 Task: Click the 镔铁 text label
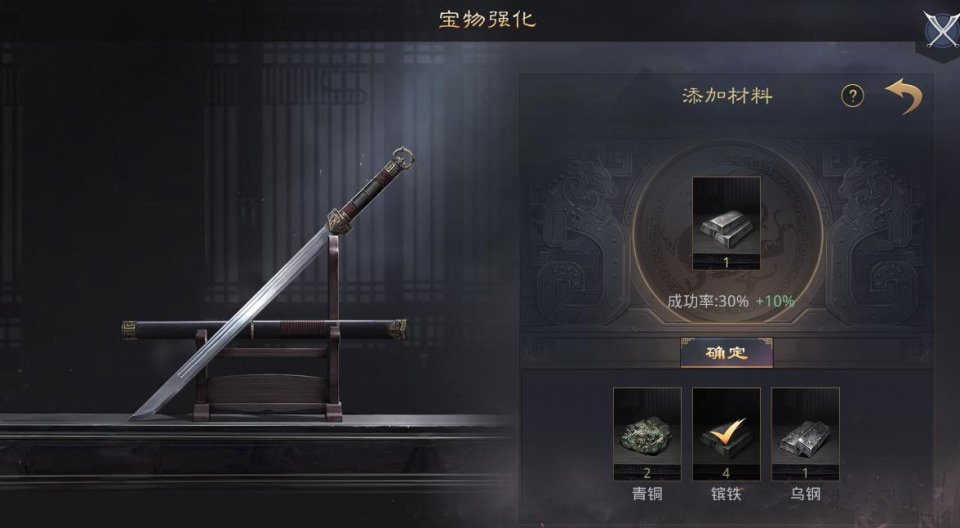point(727,494)
